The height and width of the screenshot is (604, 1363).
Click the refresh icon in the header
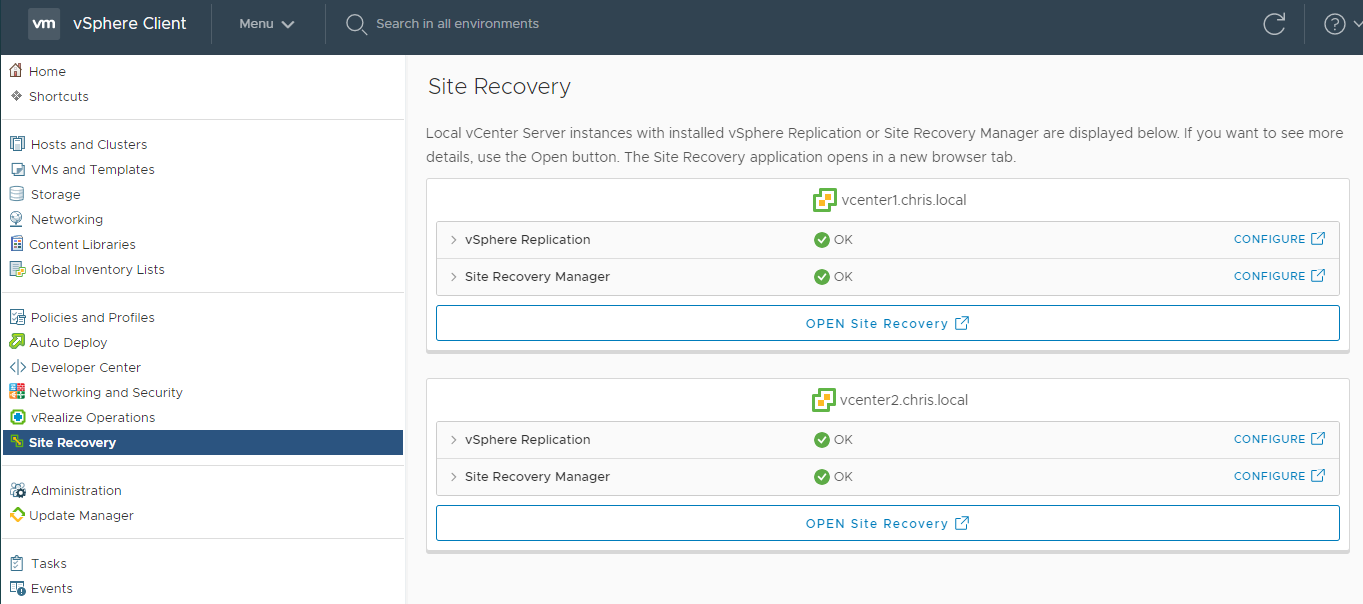[1274, 24]
